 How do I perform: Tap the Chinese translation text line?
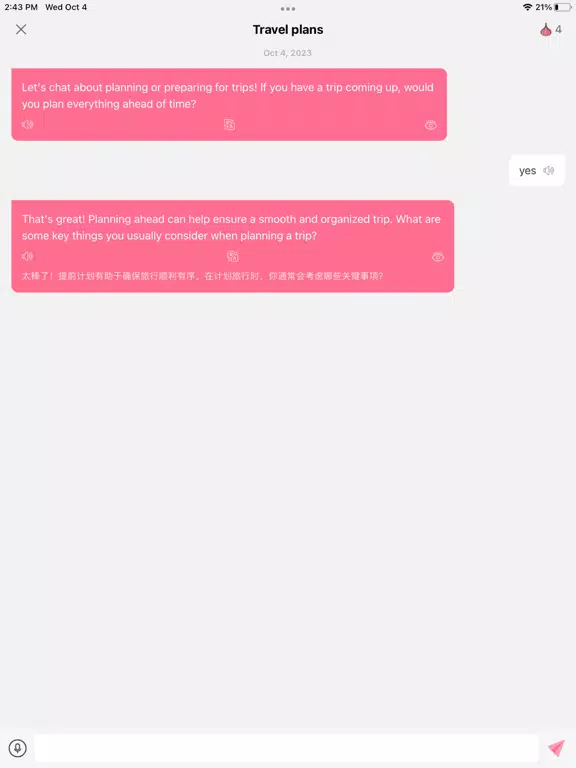[202, 276]
